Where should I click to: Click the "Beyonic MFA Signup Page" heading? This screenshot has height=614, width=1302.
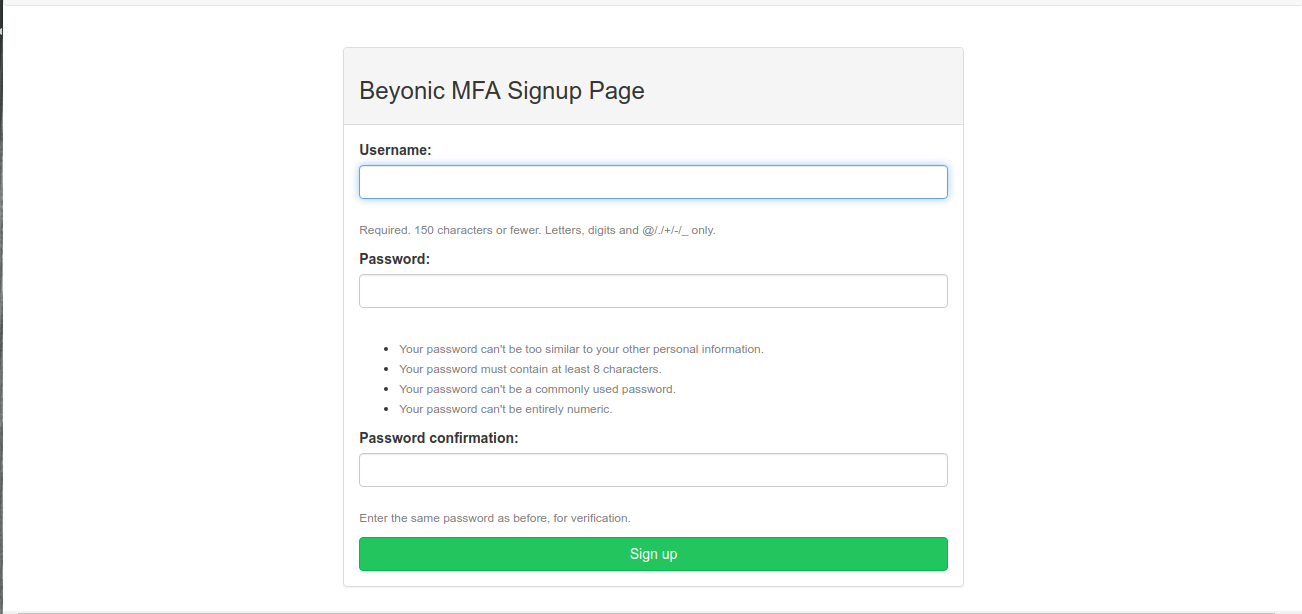501,91
